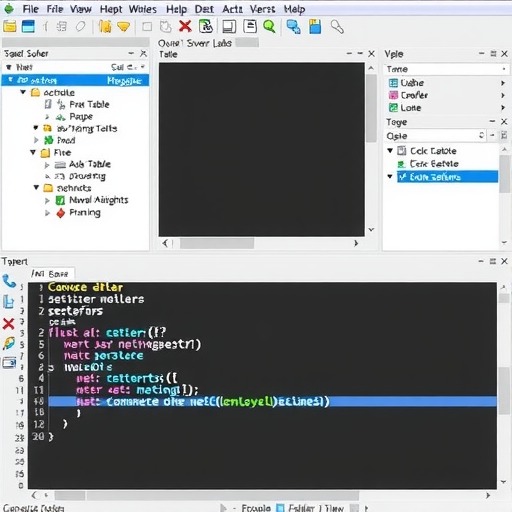Expand the Ask Table item
The height and width of the screenshot is (512, 512).
coord(47,165)
